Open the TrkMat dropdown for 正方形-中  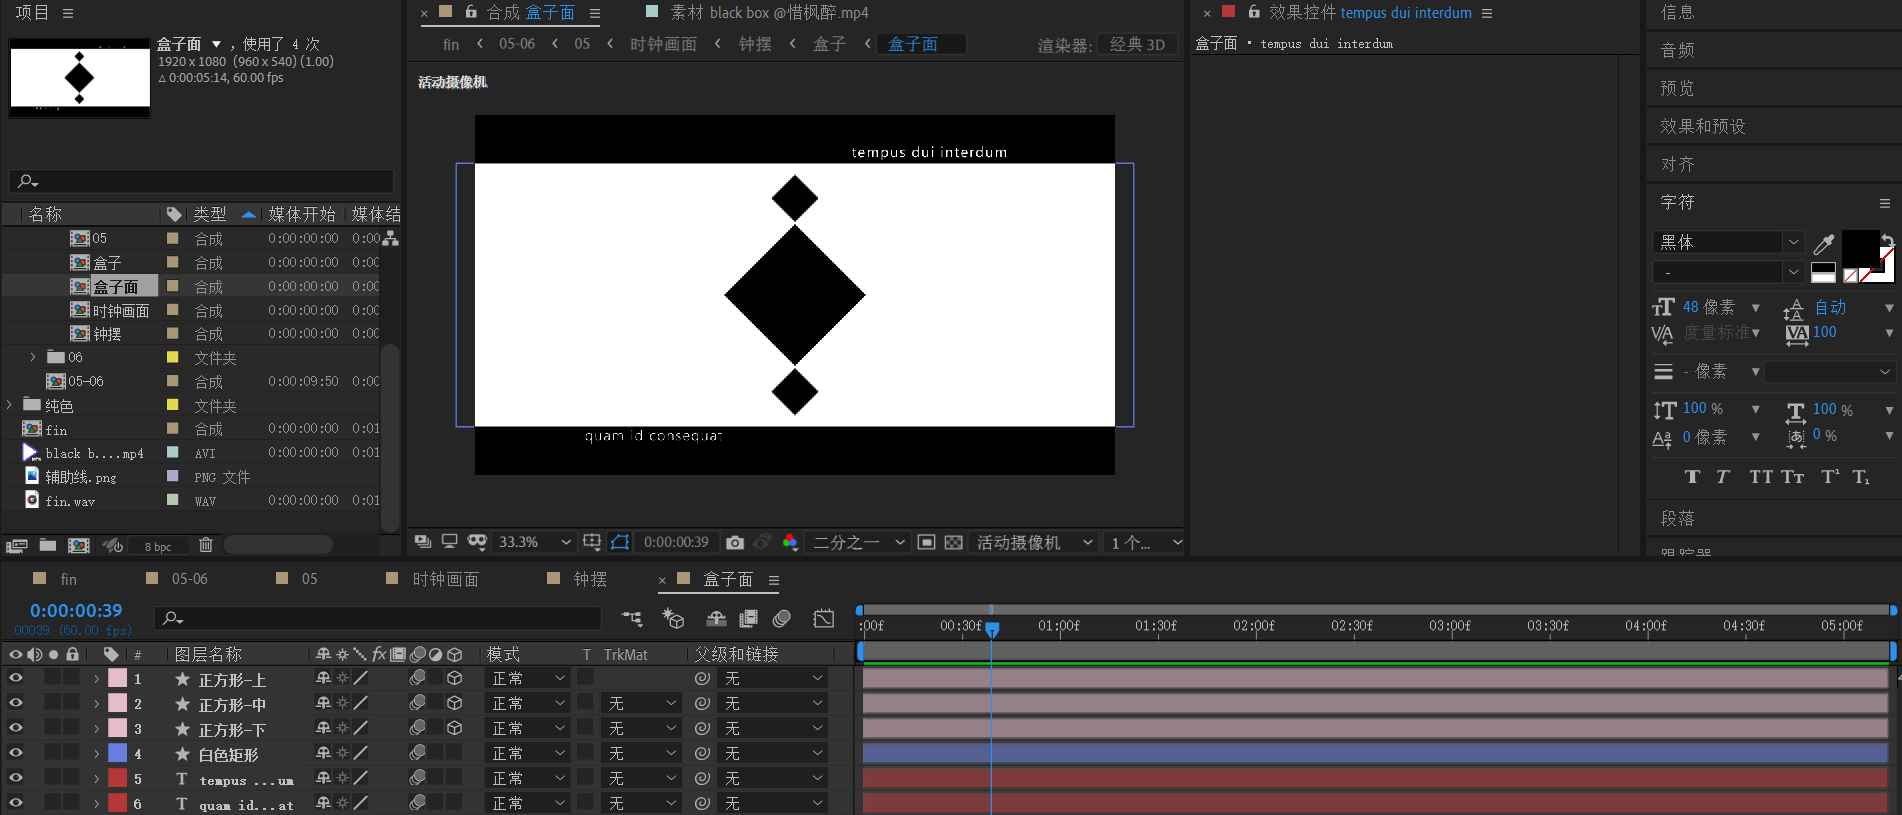point(642,703)
